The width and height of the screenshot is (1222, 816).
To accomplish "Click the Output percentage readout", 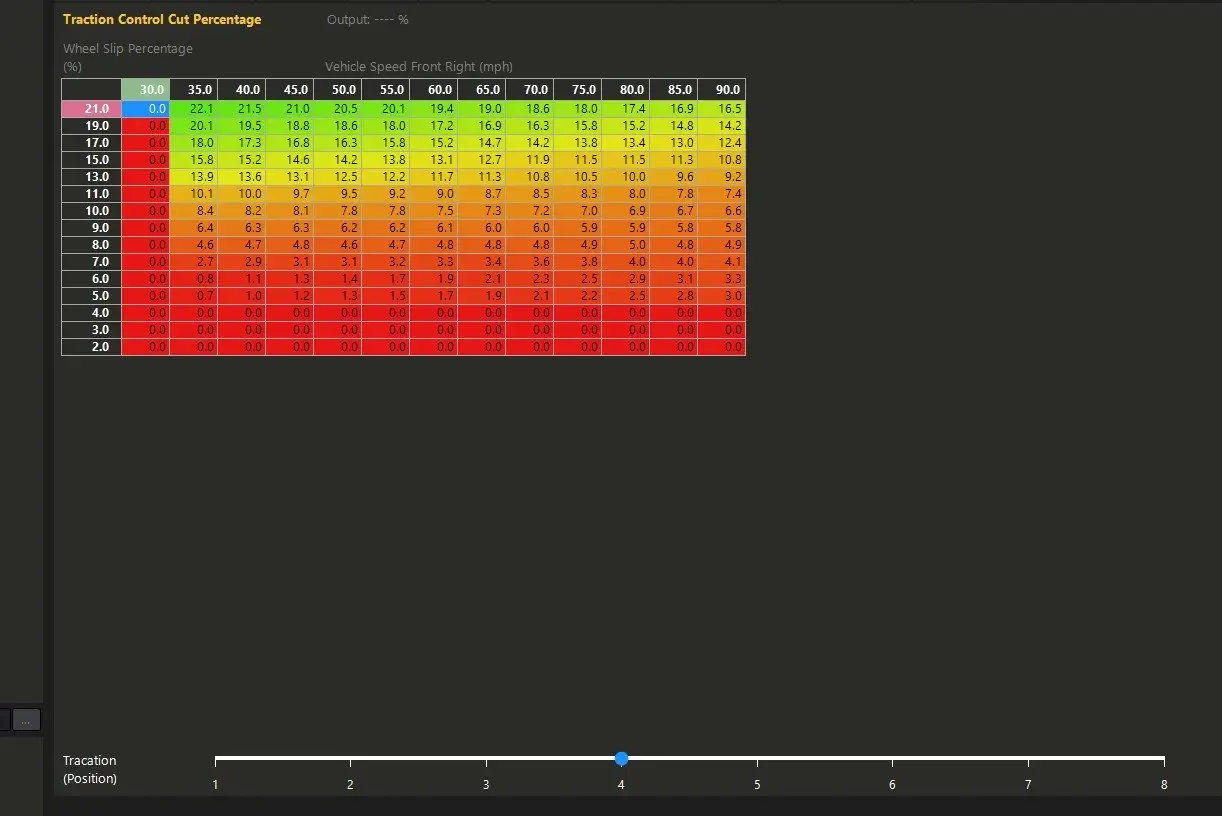I will pos(367,20).
